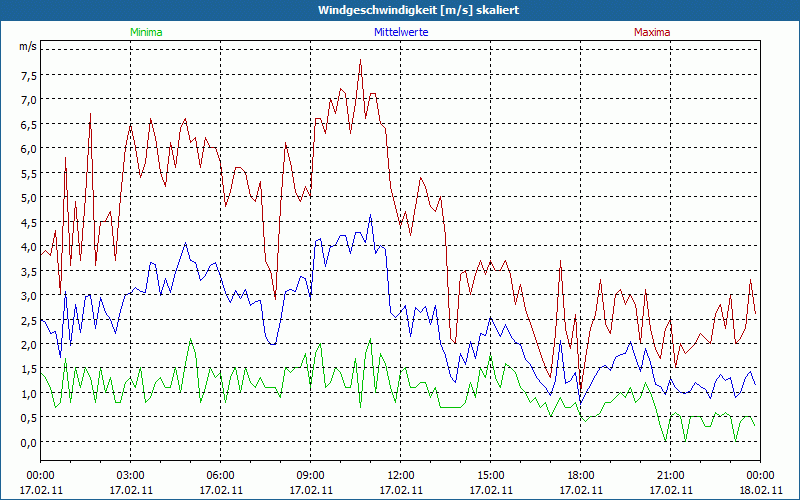
Task: Click the 3,5 y-axis value
Action: click(x=29, y=272)
